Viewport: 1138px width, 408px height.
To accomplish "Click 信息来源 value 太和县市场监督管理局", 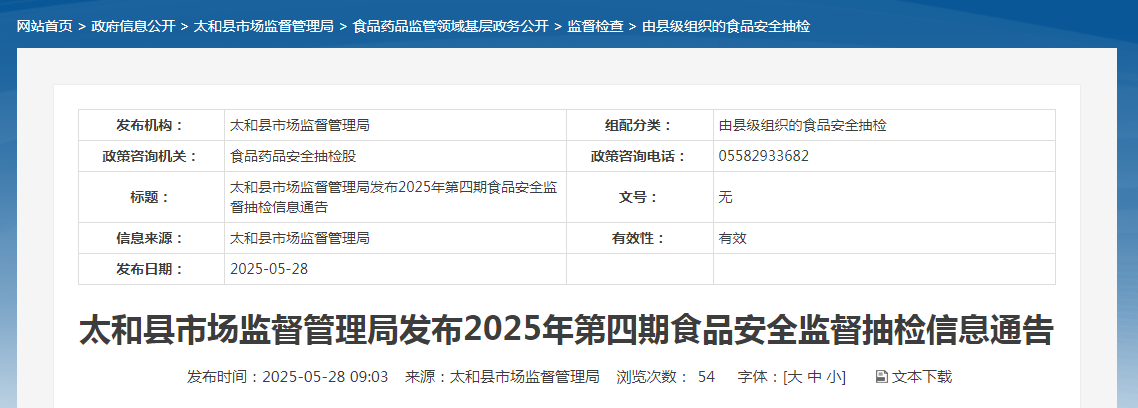I will tap(300, 238).
